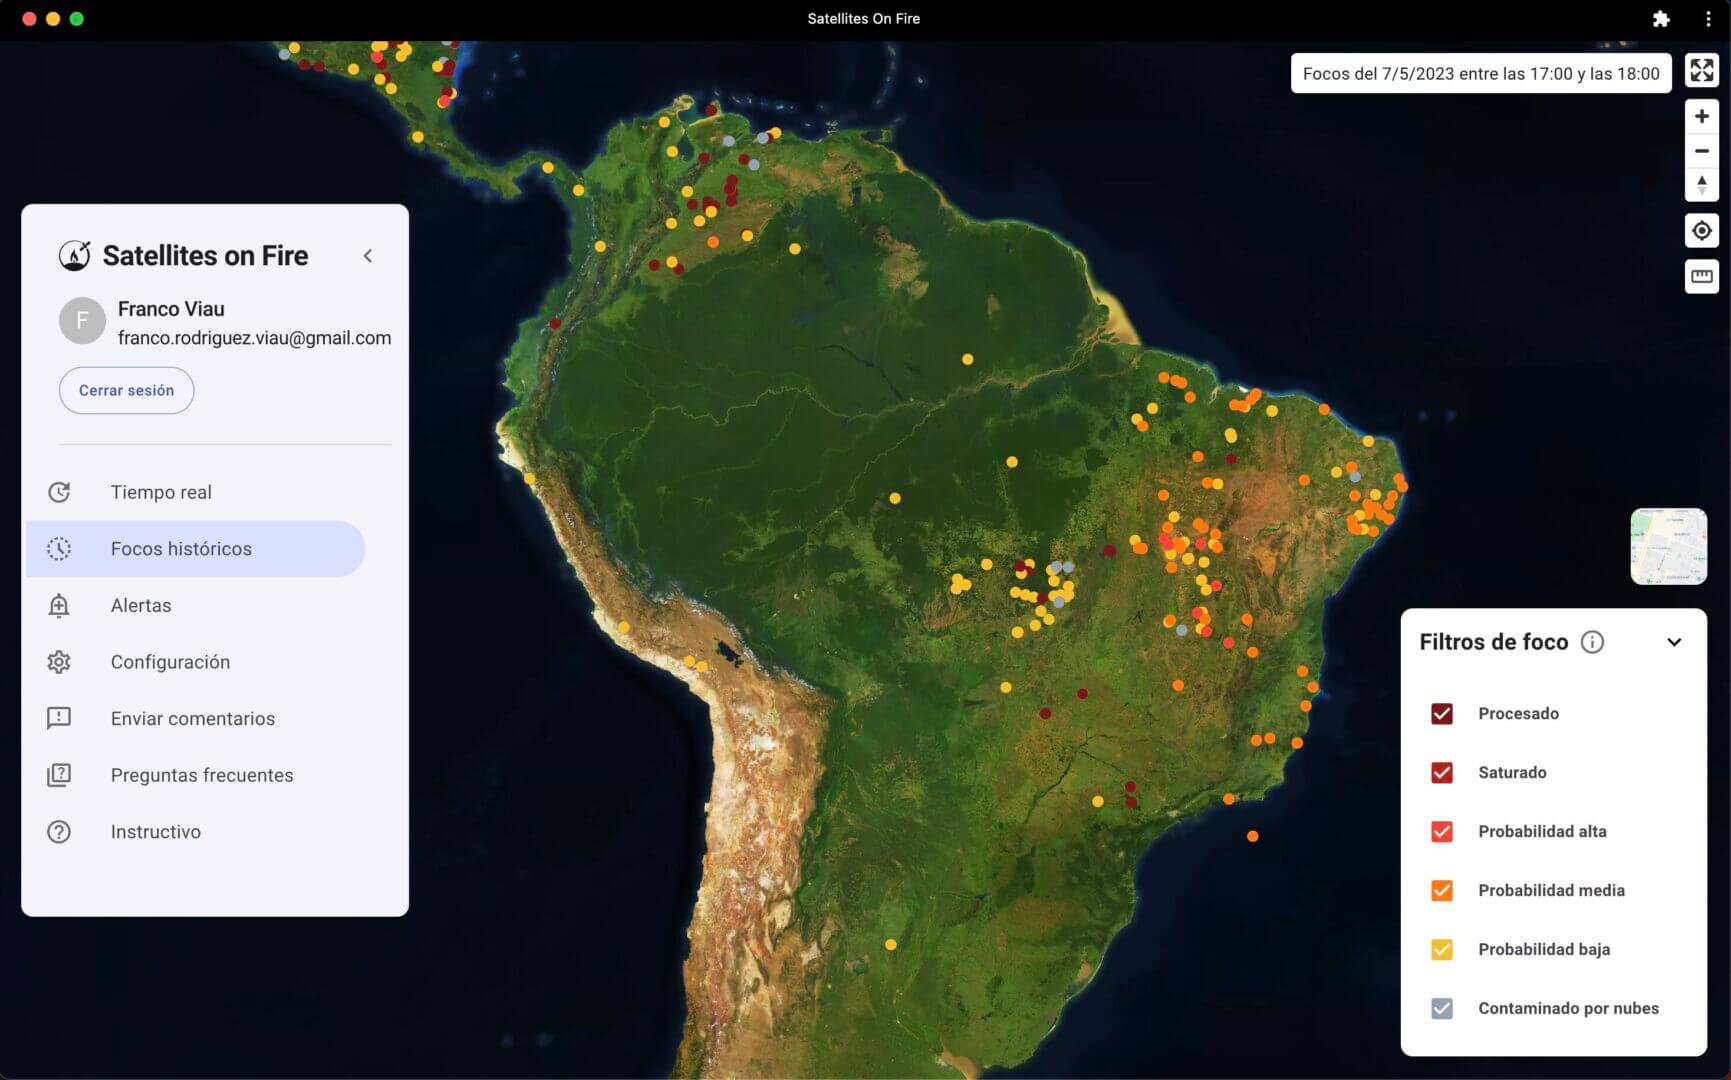Click the date range bar showing 7/5/2023

(1481, 73)
